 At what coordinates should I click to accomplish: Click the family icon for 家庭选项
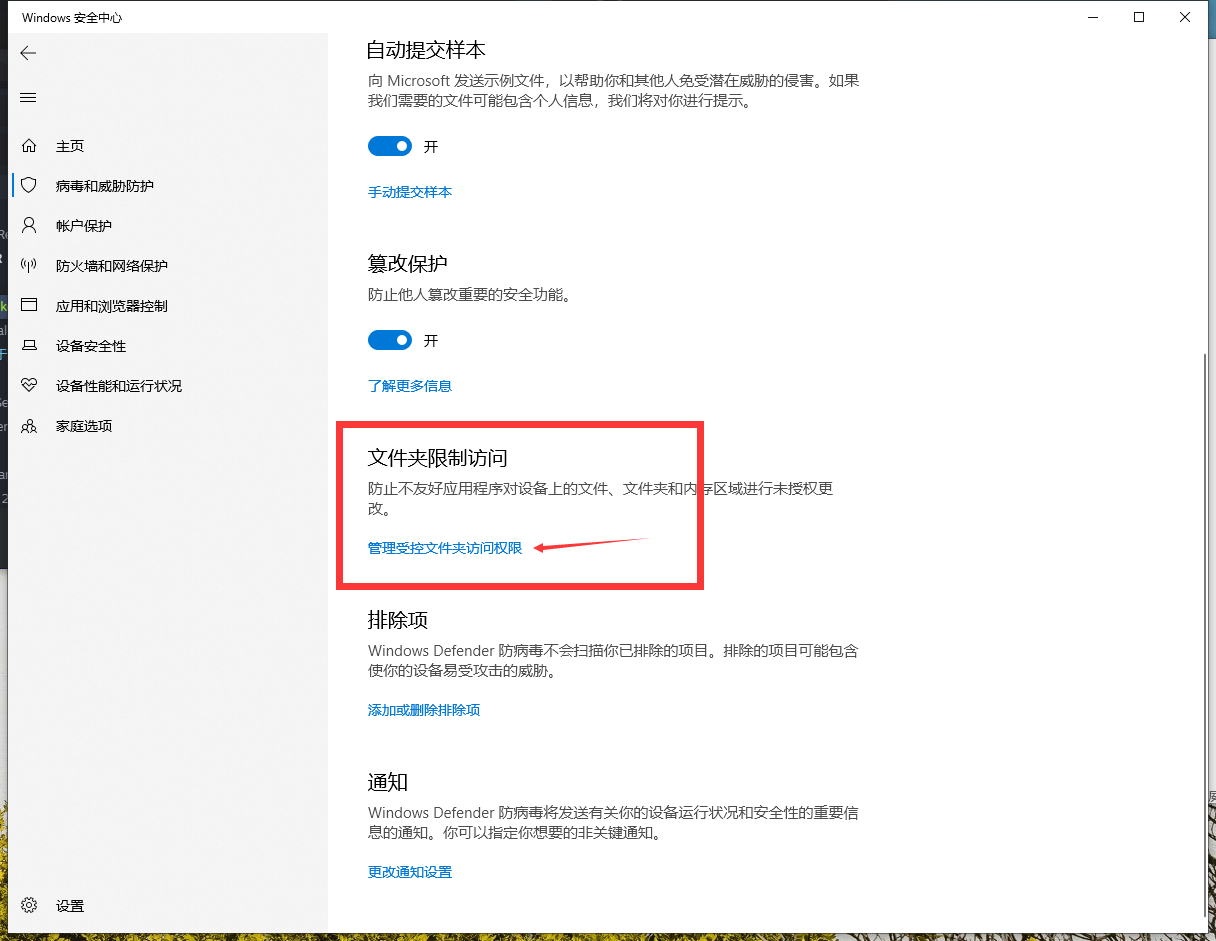(29, 426)
